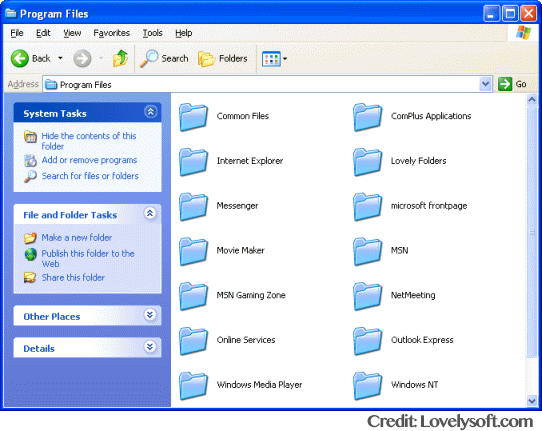Click Hide the contents of this folder
The height and width of the screenshot is (431, 542).
pos(89,141)
